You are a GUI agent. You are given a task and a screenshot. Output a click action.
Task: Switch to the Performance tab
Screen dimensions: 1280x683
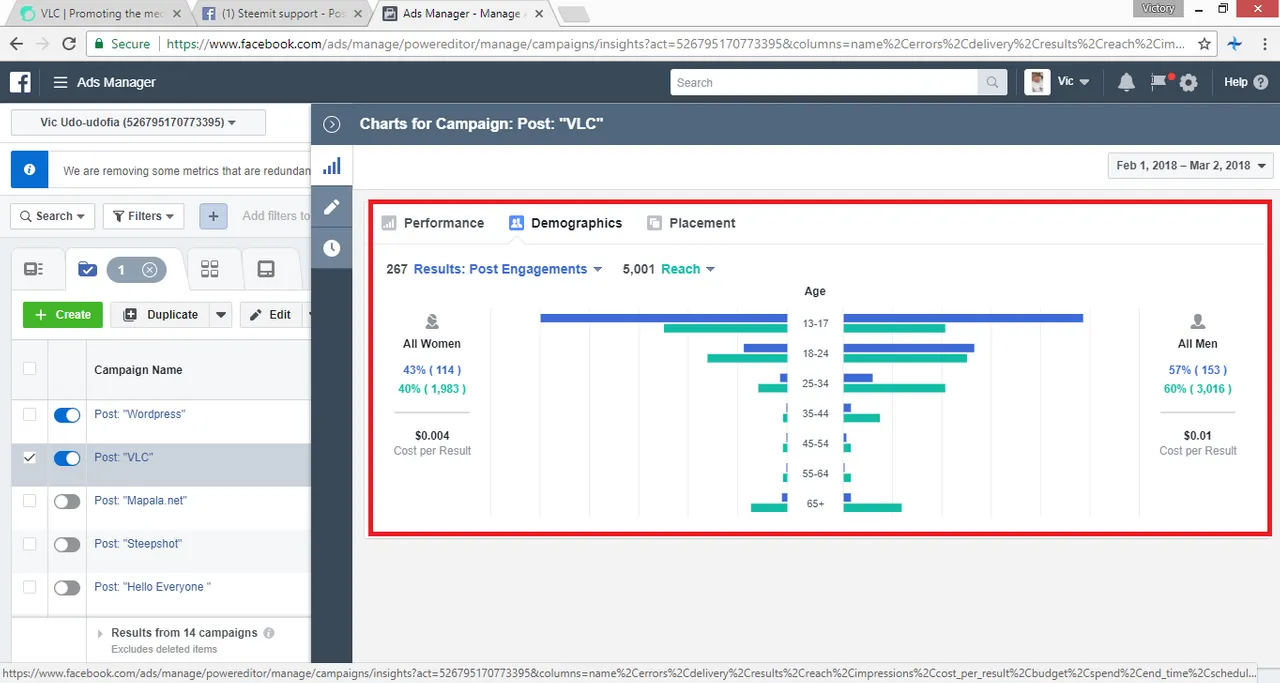click(433, 223)
